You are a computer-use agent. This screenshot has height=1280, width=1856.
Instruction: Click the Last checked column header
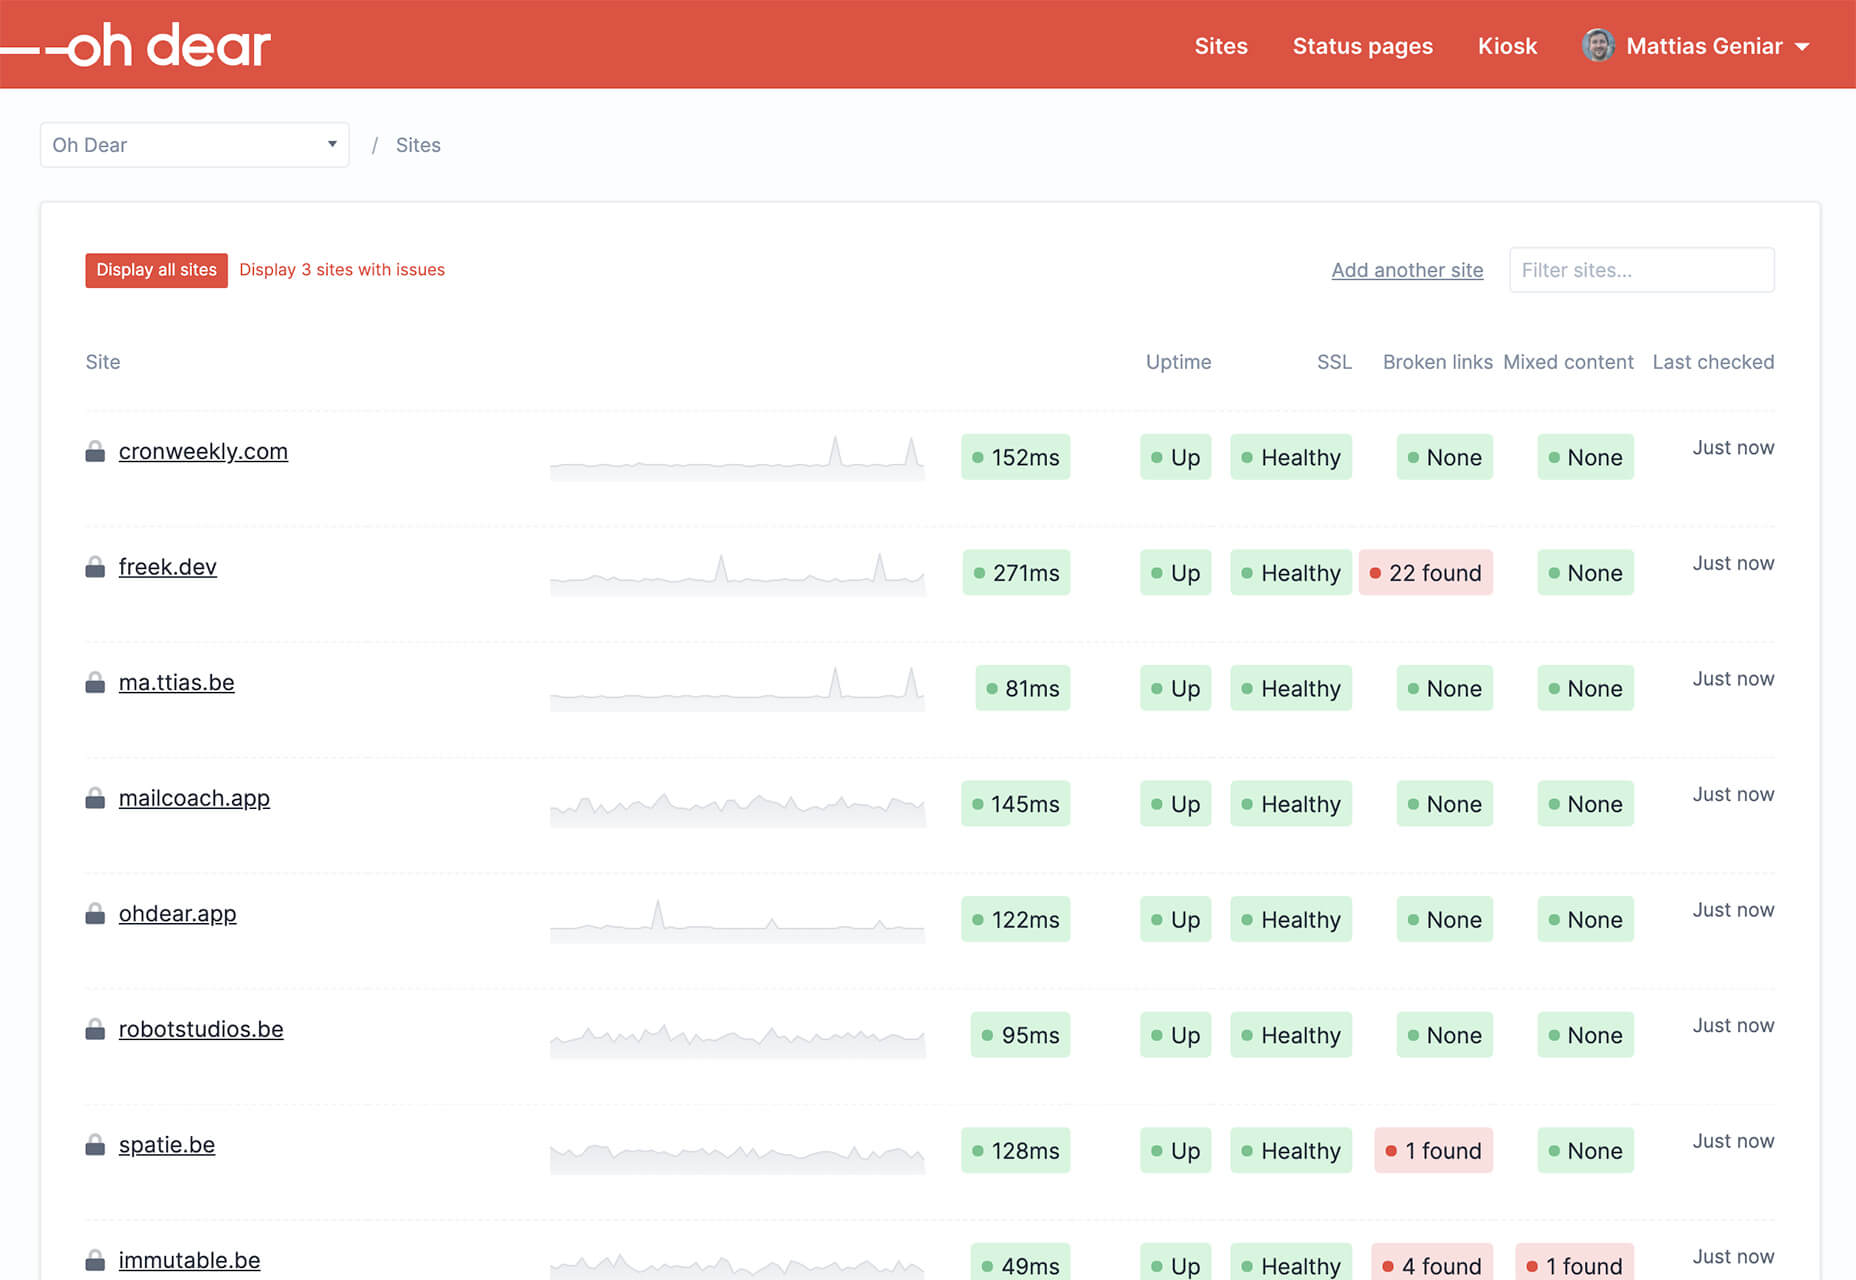[1713, 362]
